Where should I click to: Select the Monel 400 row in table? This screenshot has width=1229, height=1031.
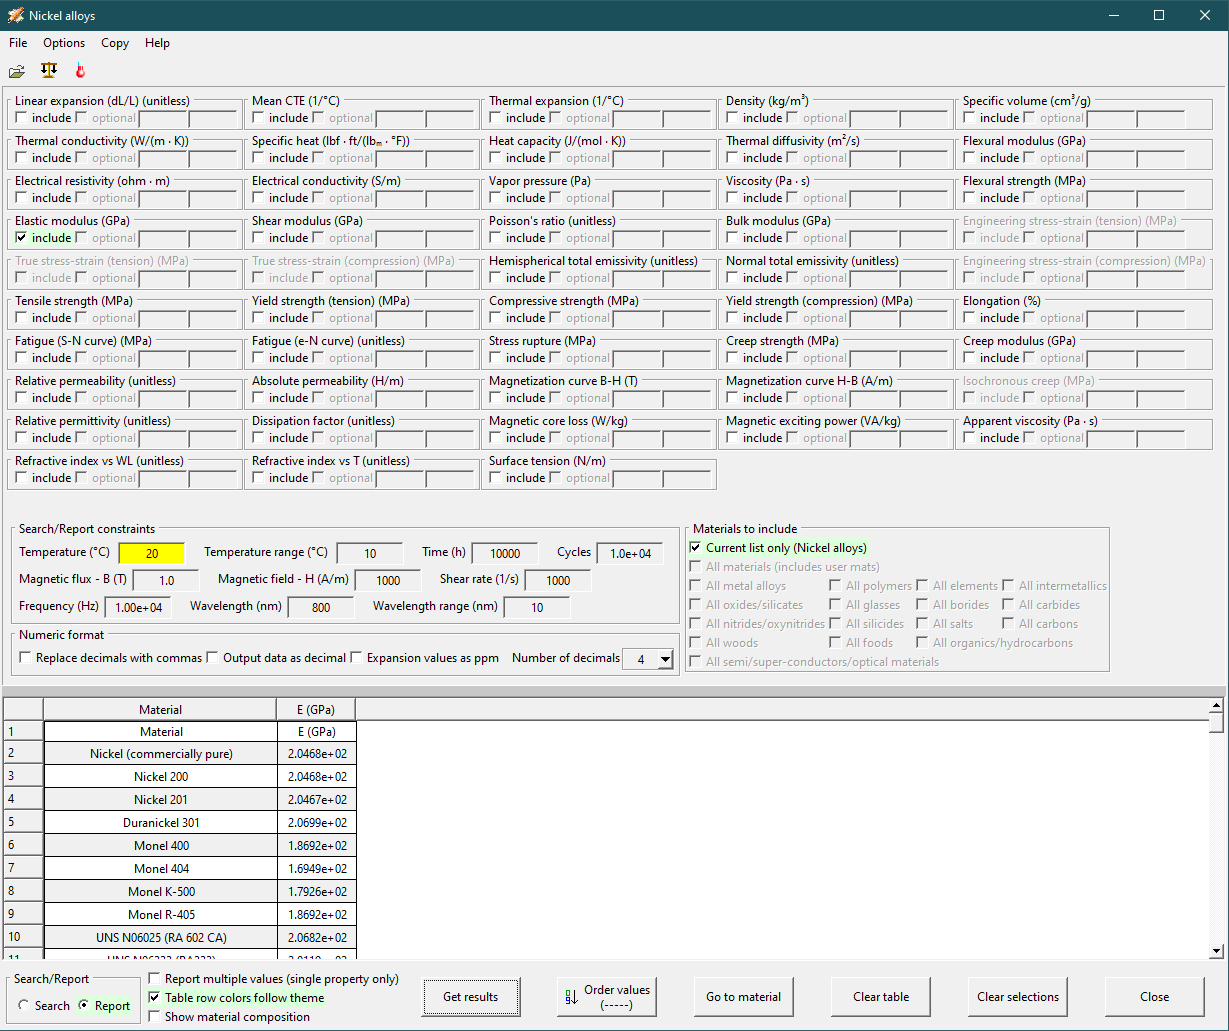coord(161,846)
